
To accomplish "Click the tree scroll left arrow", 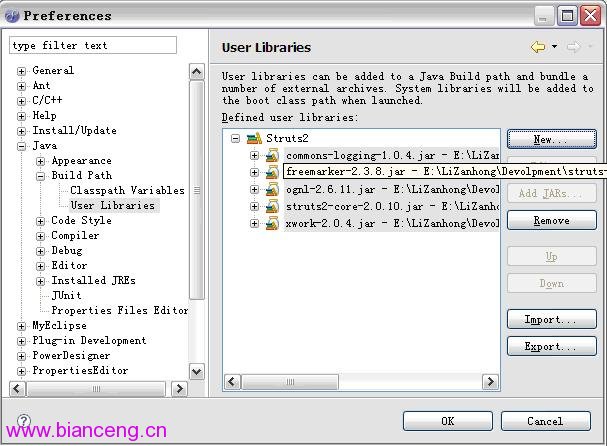I will (17, 388).
